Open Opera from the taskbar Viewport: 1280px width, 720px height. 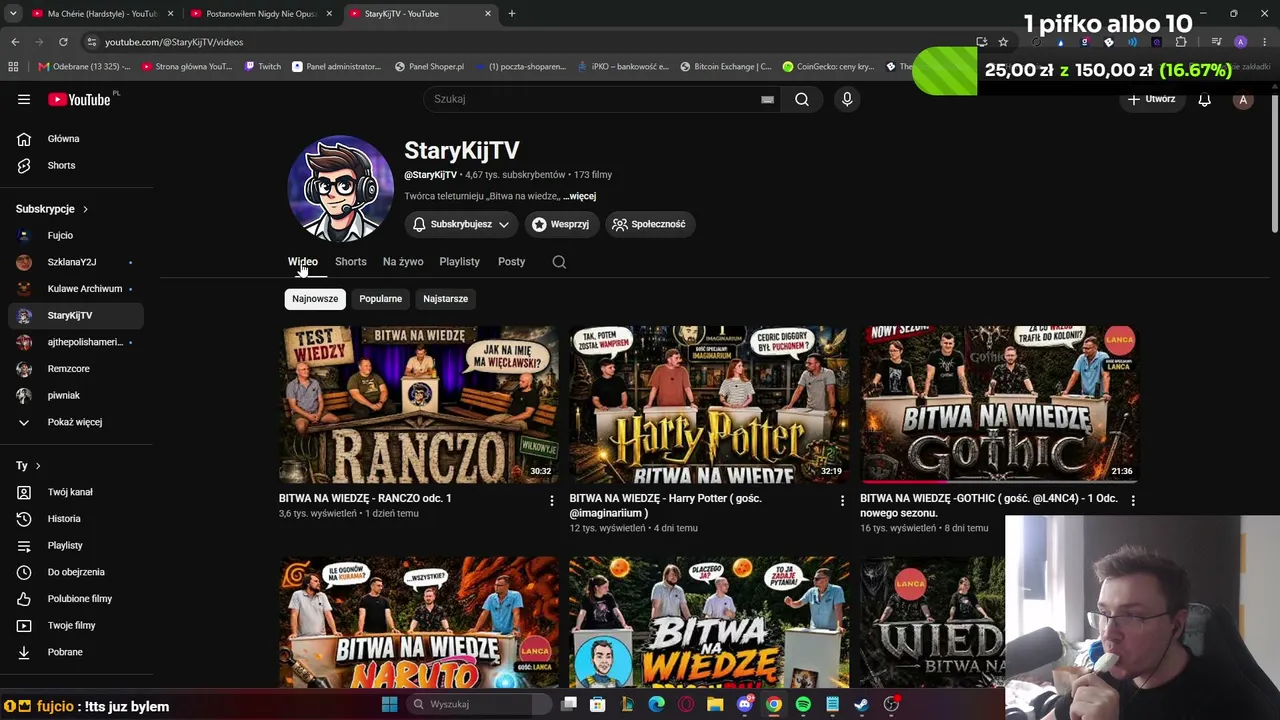pos(686,704)
